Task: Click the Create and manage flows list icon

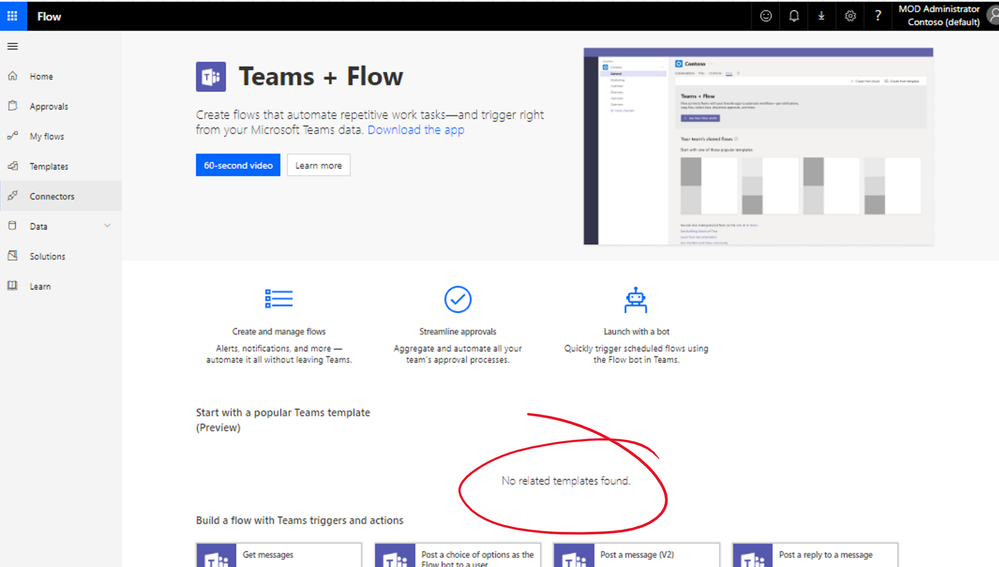Action: pos(278,298)
